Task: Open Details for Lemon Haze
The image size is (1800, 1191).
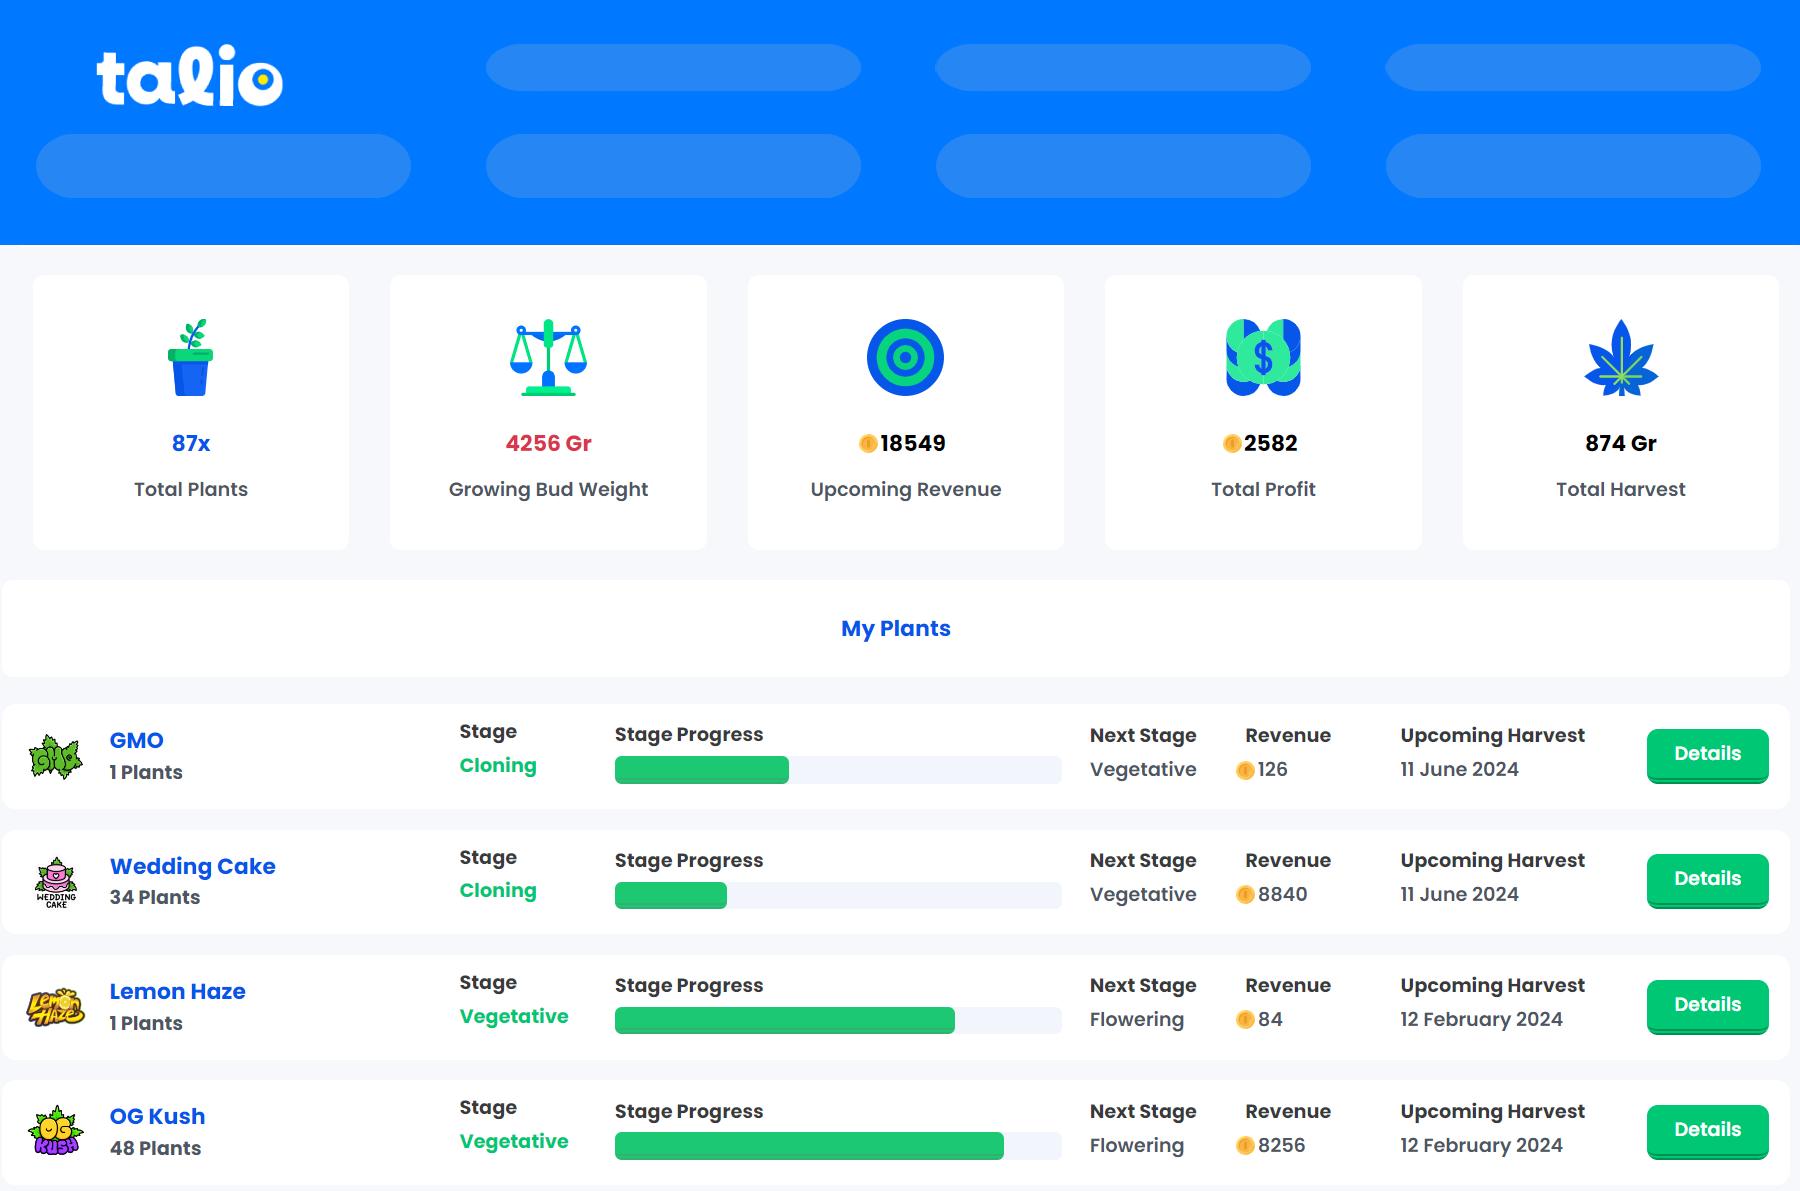Action: pyautogui.click(x=1707, y=1006)
